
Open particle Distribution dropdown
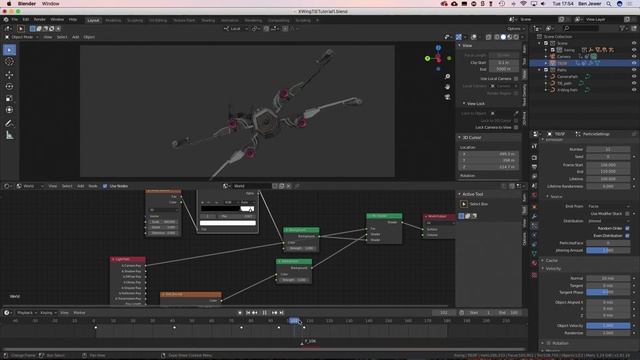(608, 221)
